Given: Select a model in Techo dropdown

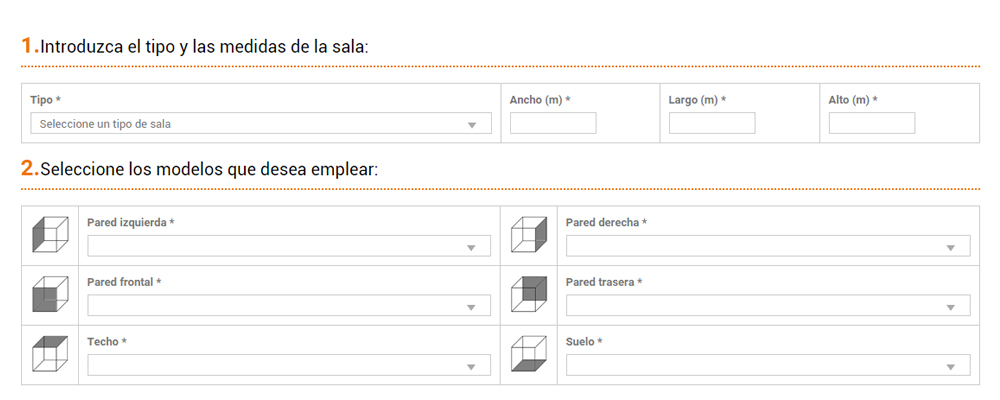Looking at the screenshot, I should tap(289, 366).
